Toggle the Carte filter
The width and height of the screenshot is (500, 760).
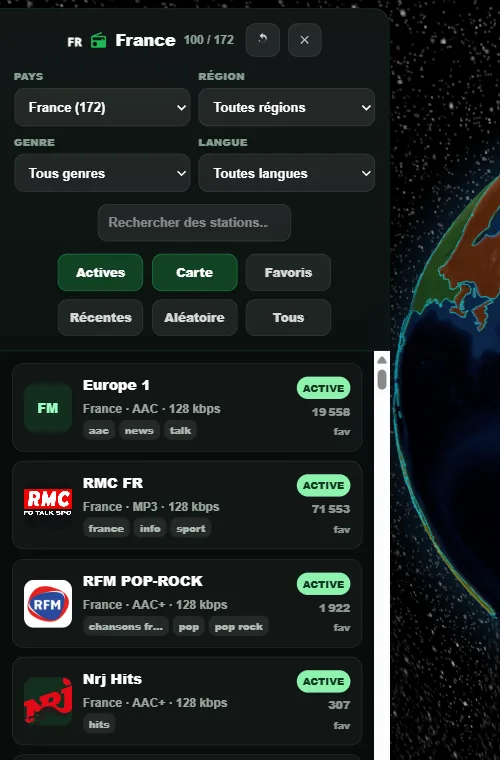tap(195, 272)
